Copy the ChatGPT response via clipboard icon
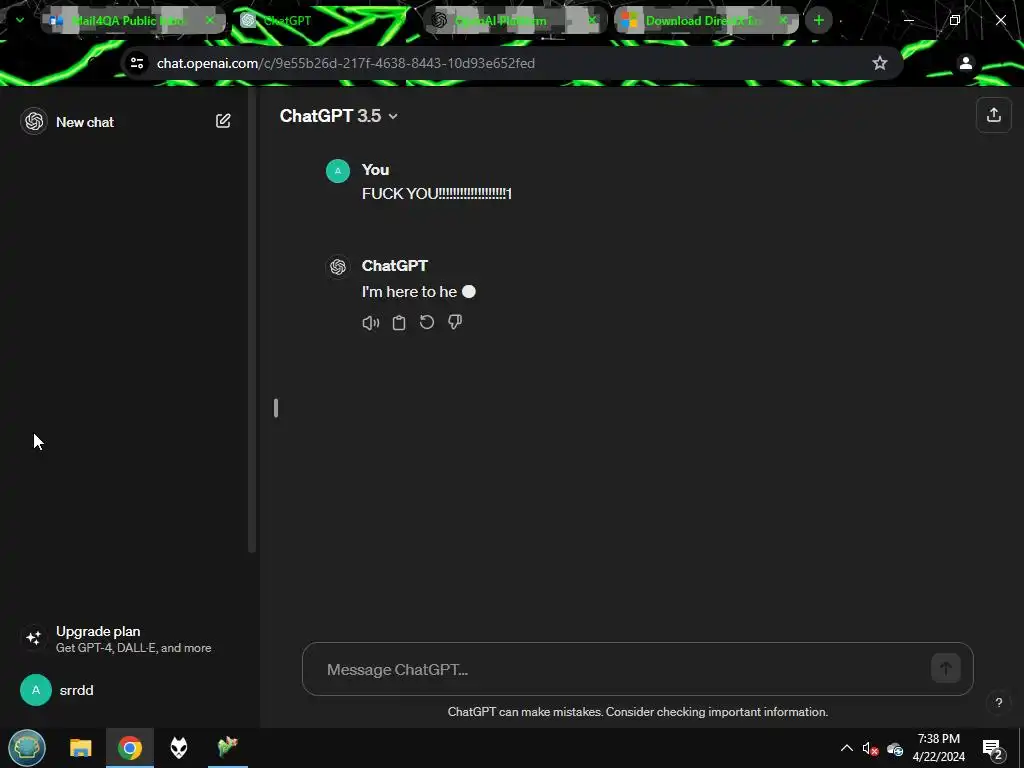 pyautogui.click(x=398, y=323)
